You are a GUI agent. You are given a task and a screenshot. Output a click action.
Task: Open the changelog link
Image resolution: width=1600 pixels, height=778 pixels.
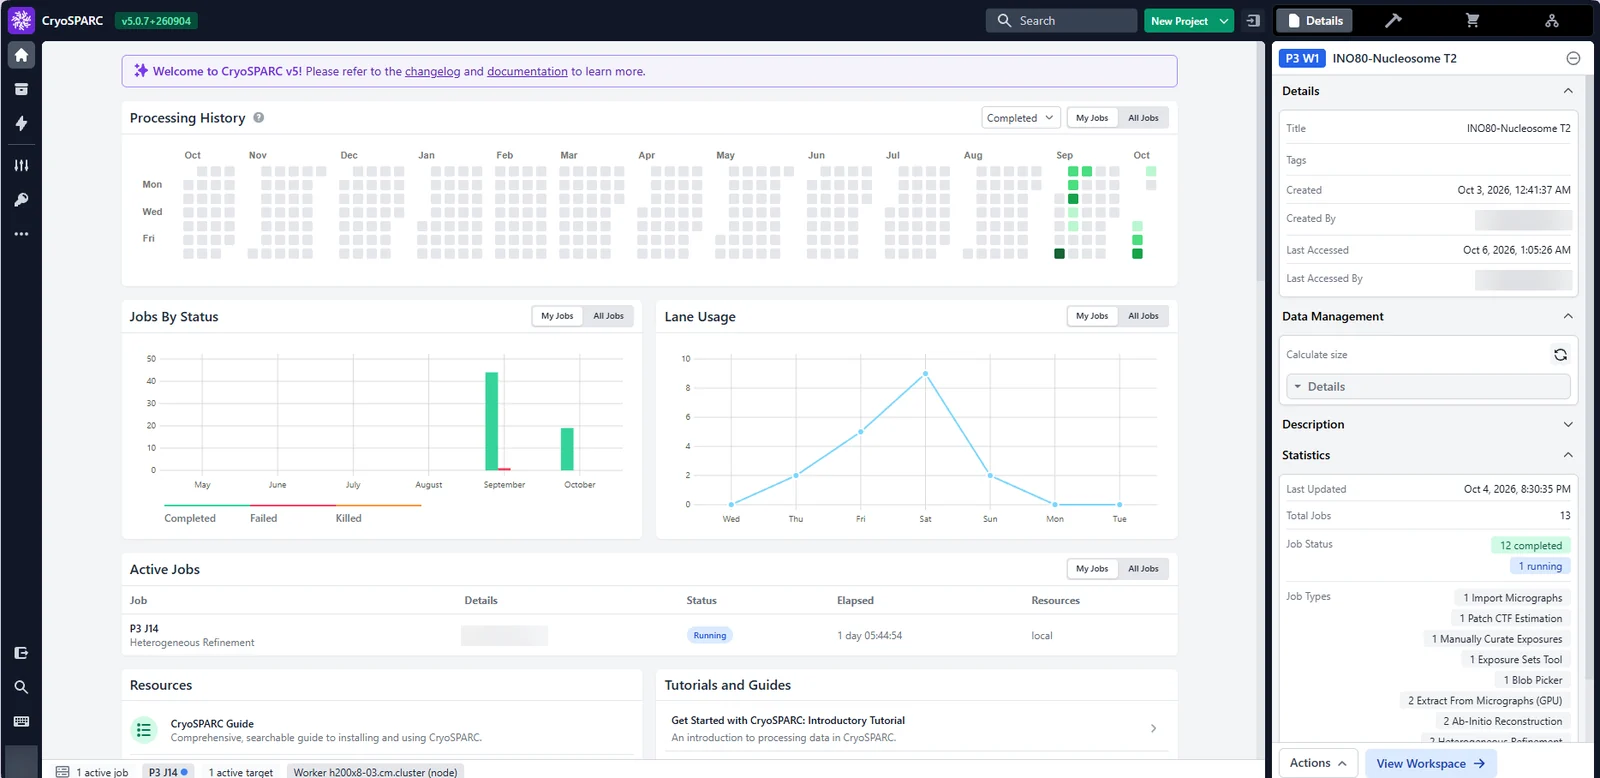(x=433, y=72)
